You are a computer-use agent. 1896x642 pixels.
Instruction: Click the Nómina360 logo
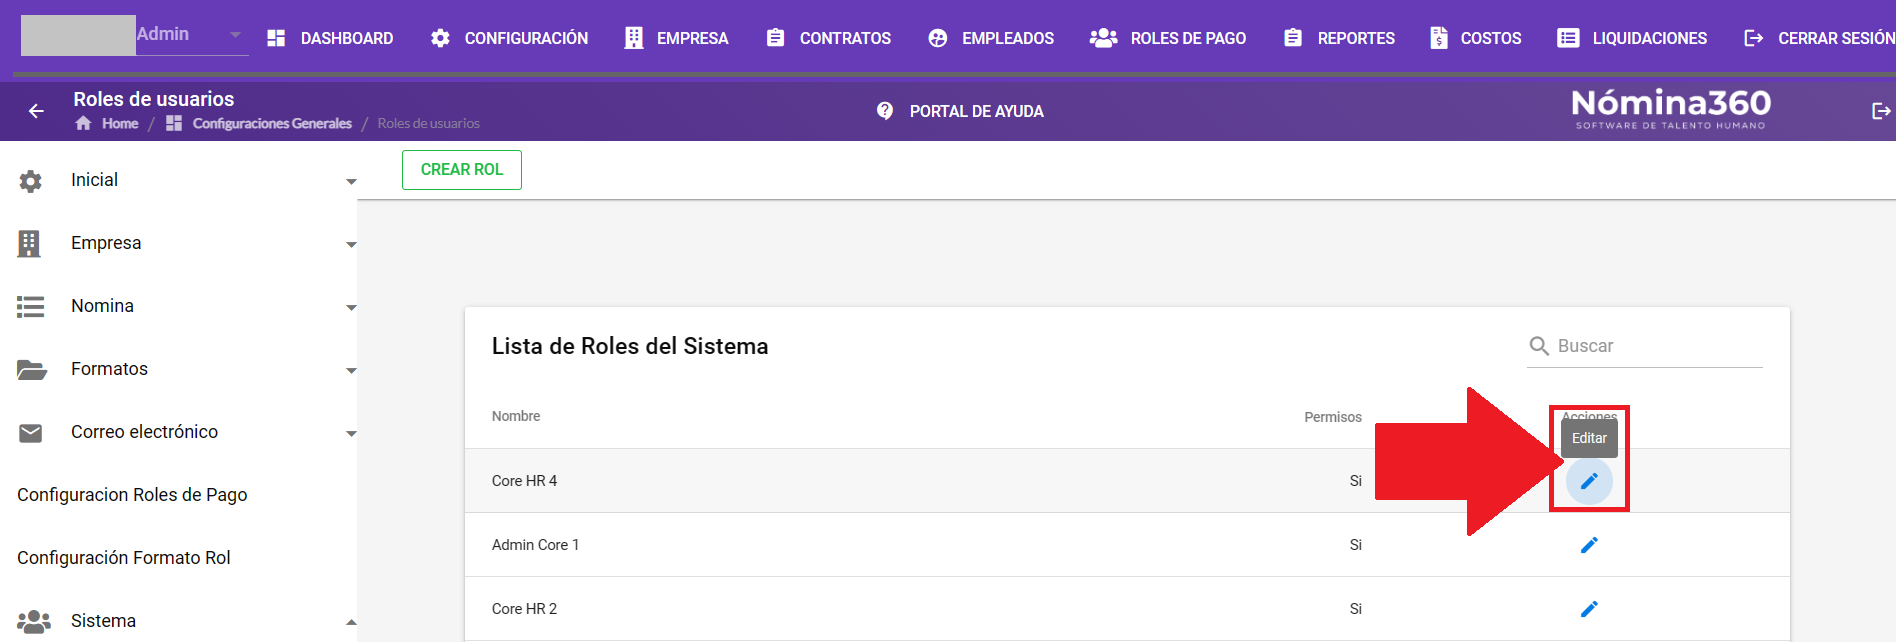pos(1671,109)
